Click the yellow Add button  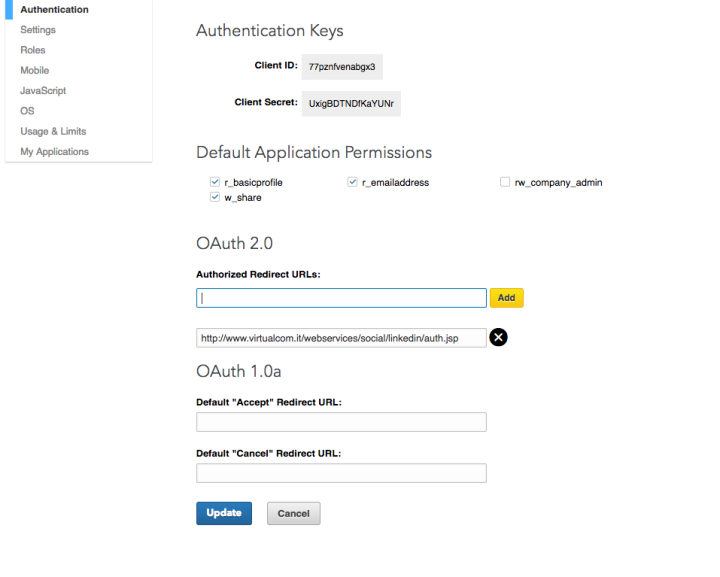click(x=506, y=298)
